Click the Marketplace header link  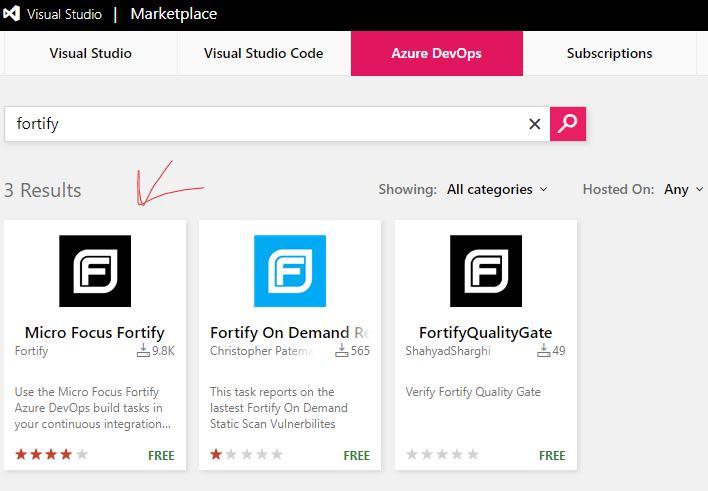(x=174, y=15)
